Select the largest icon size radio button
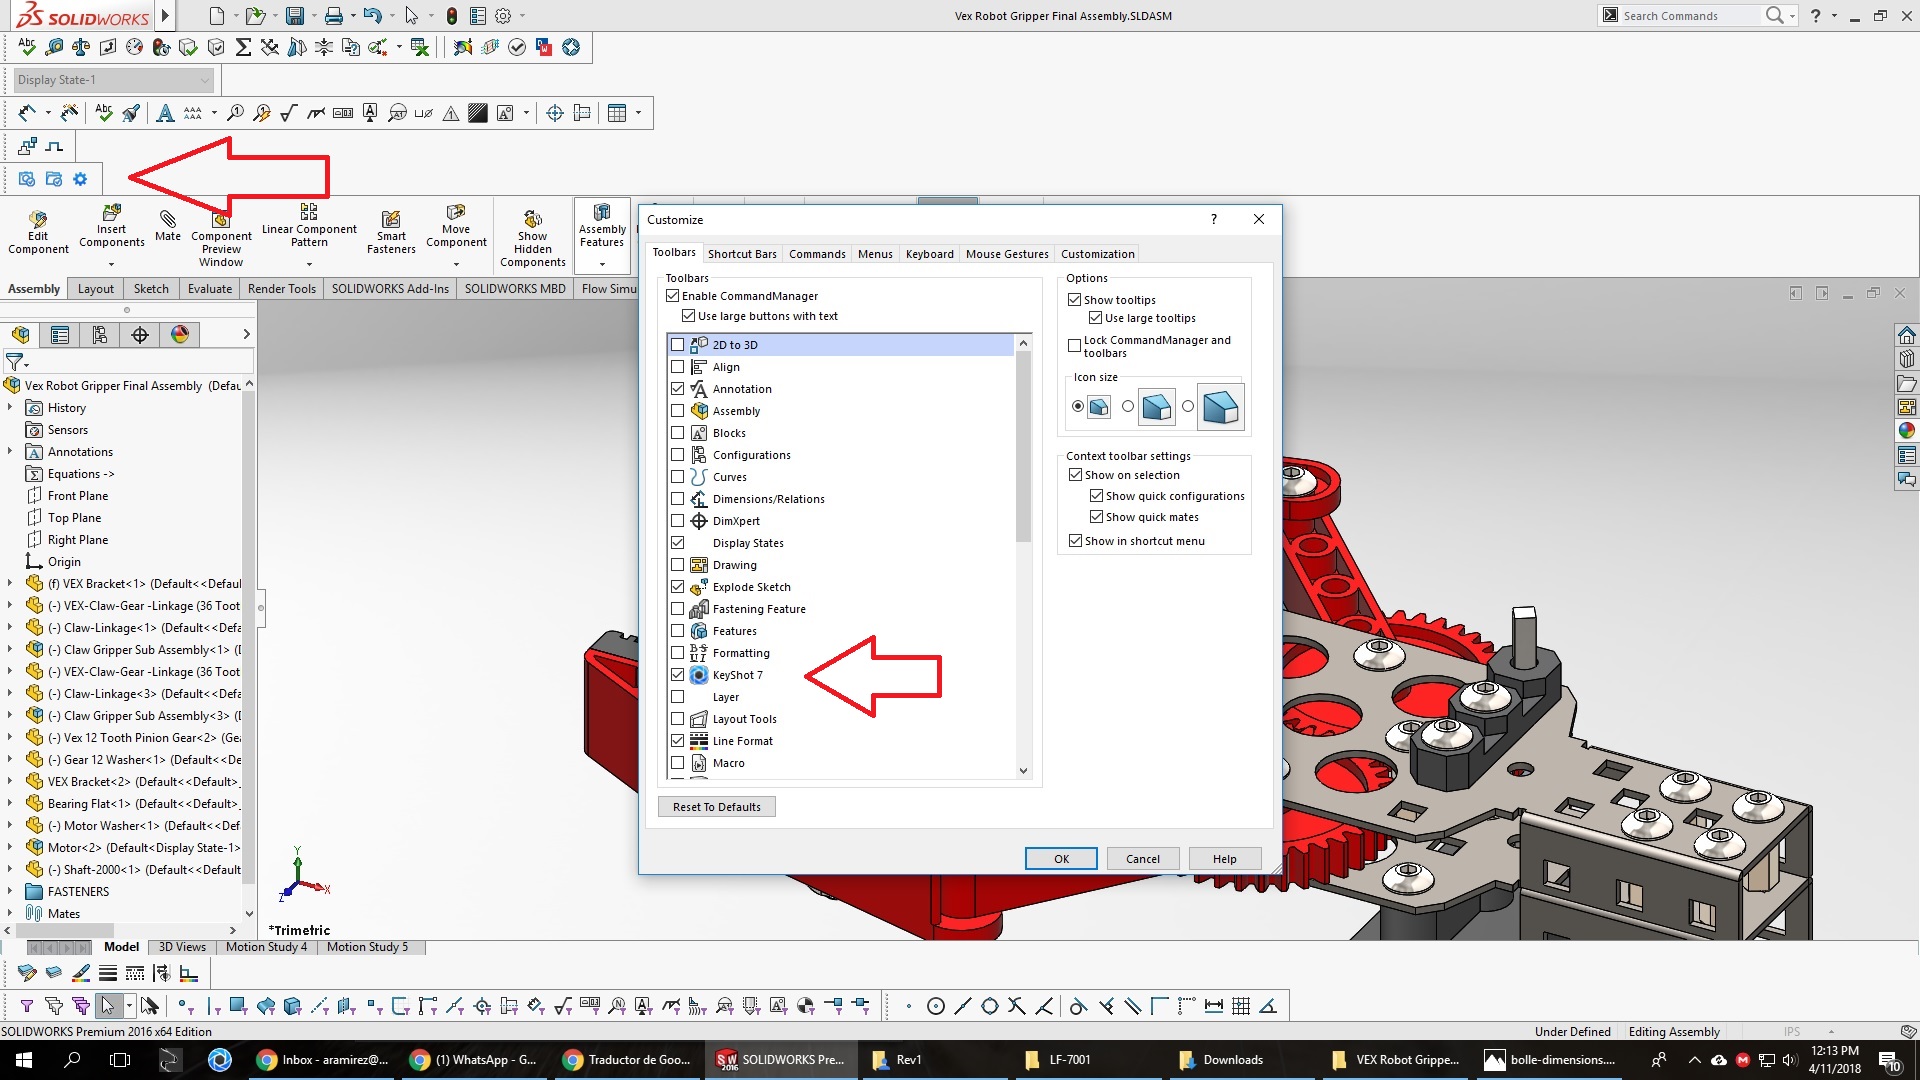The height and width of the screenshot is (1080, 1920). [1188, 406]
